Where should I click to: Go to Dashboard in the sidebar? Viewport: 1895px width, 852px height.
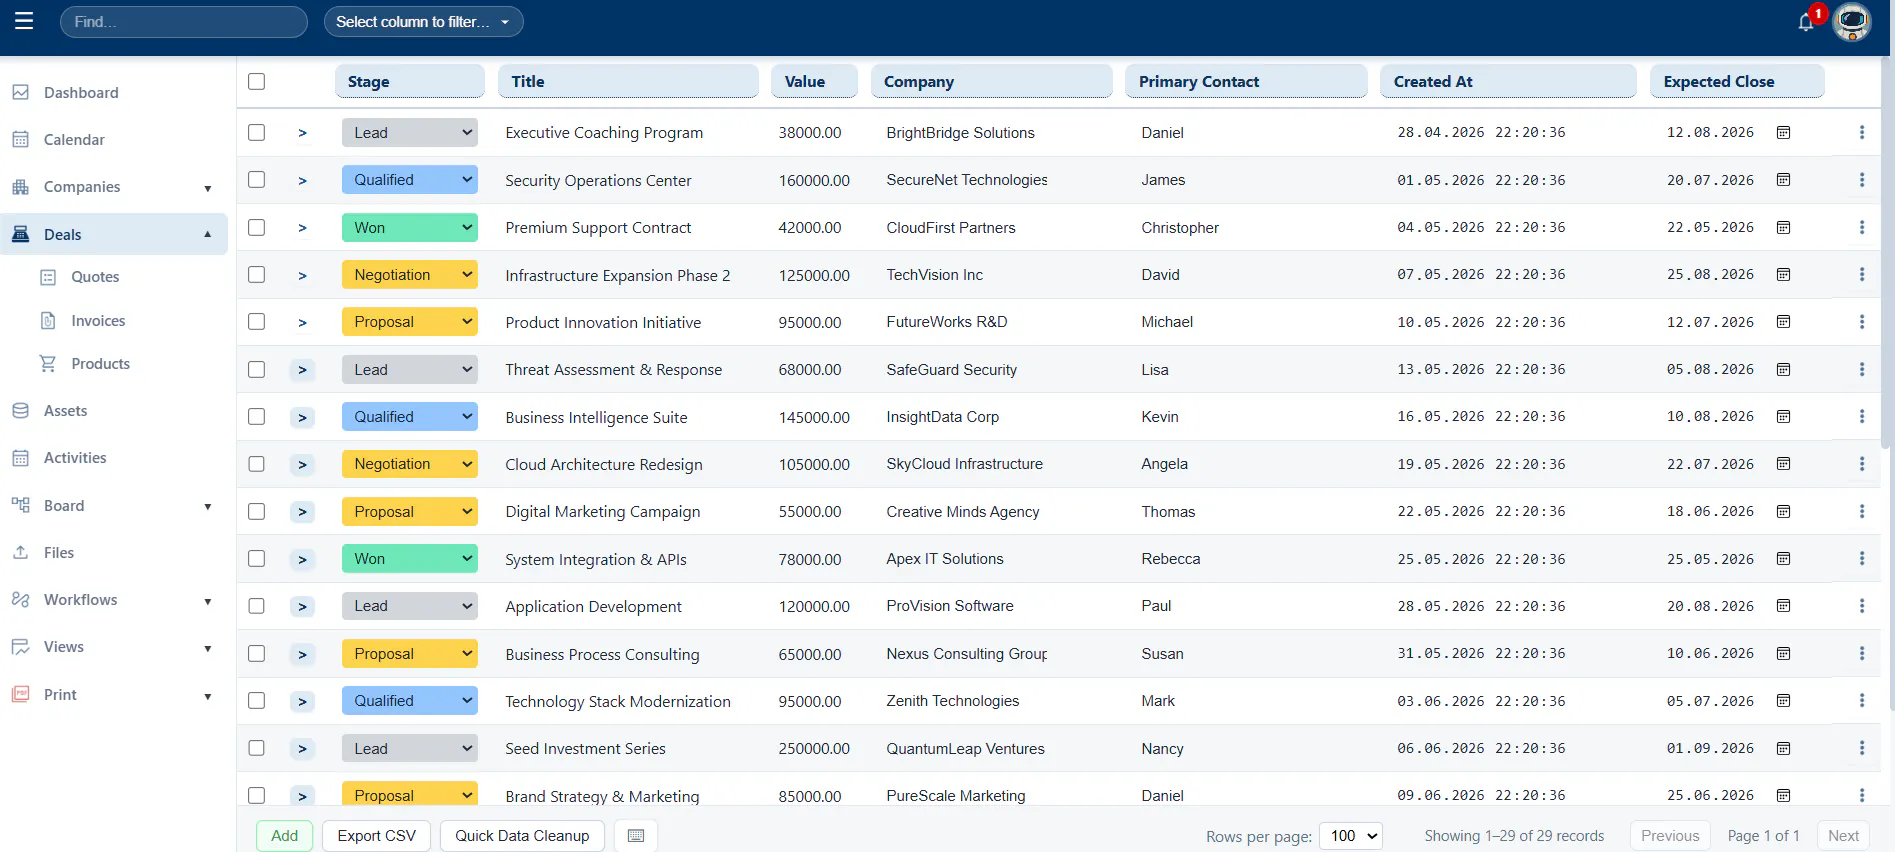(x=81, y=92)
